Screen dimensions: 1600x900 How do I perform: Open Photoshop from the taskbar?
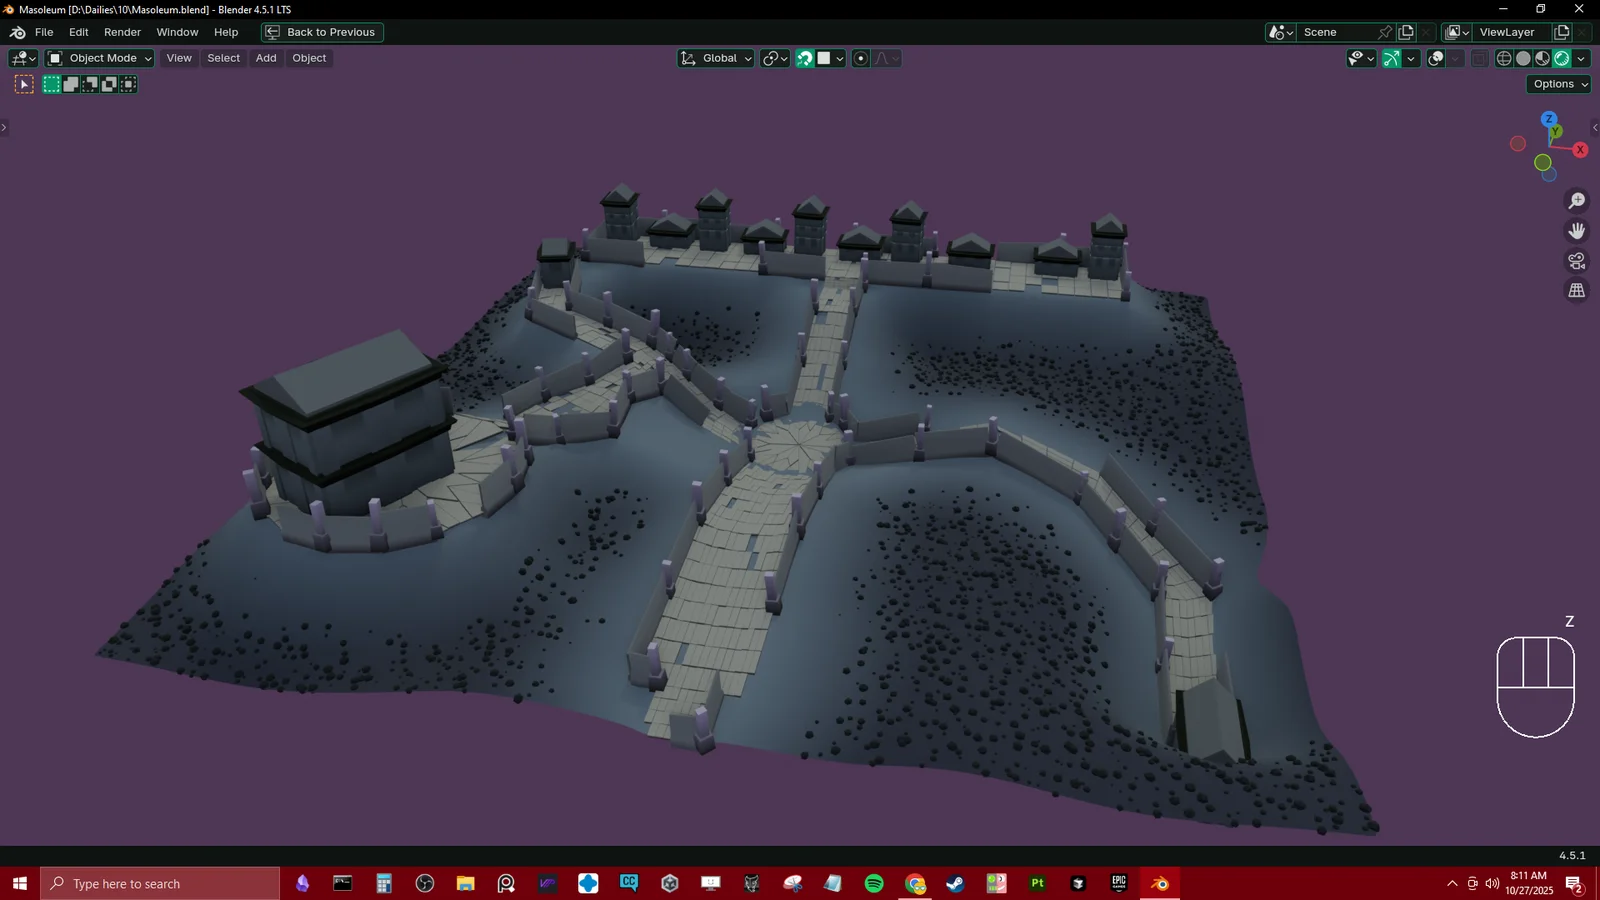(1036, 884)
